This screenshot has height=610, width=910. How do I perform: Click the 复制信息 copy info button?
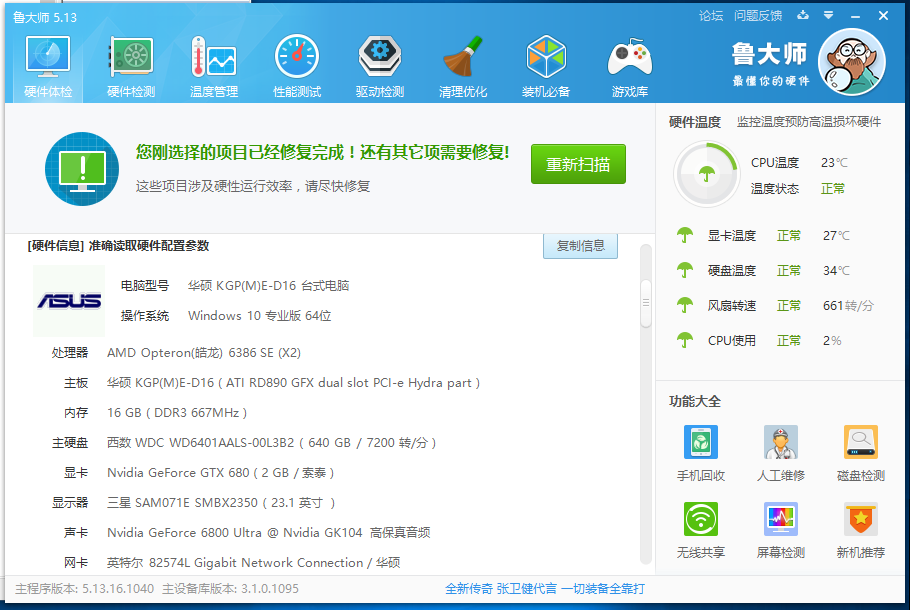(580, 246)
